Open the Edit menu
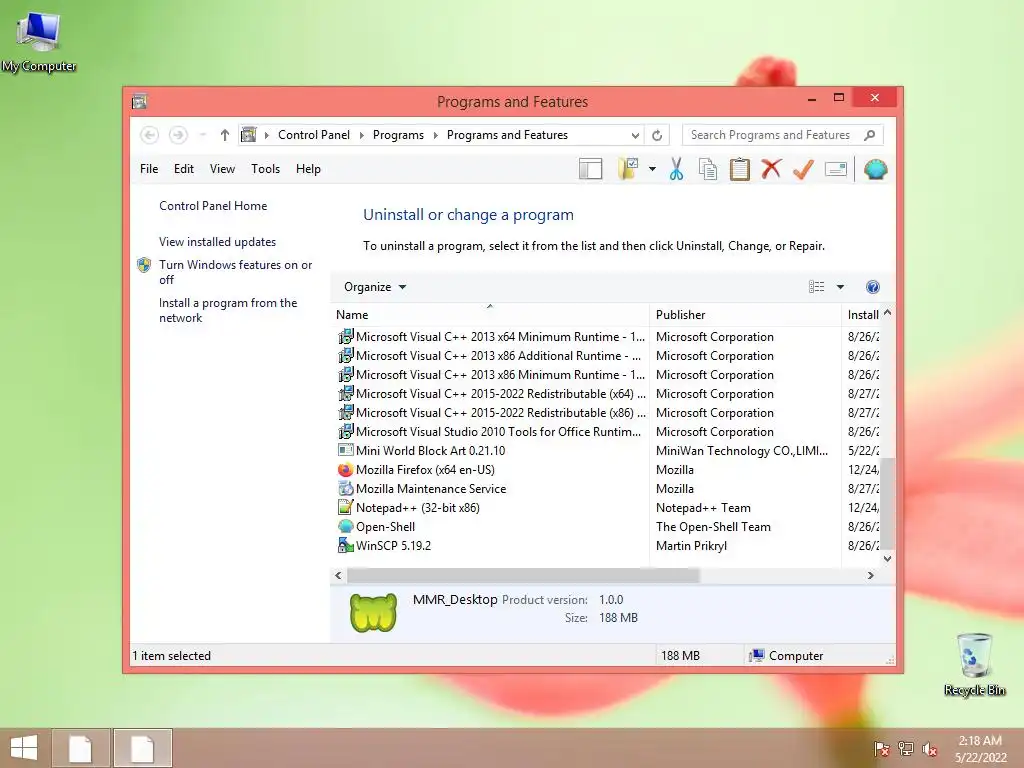Image resolution: width=1024 pixels, height=768 pixels. 184,169
